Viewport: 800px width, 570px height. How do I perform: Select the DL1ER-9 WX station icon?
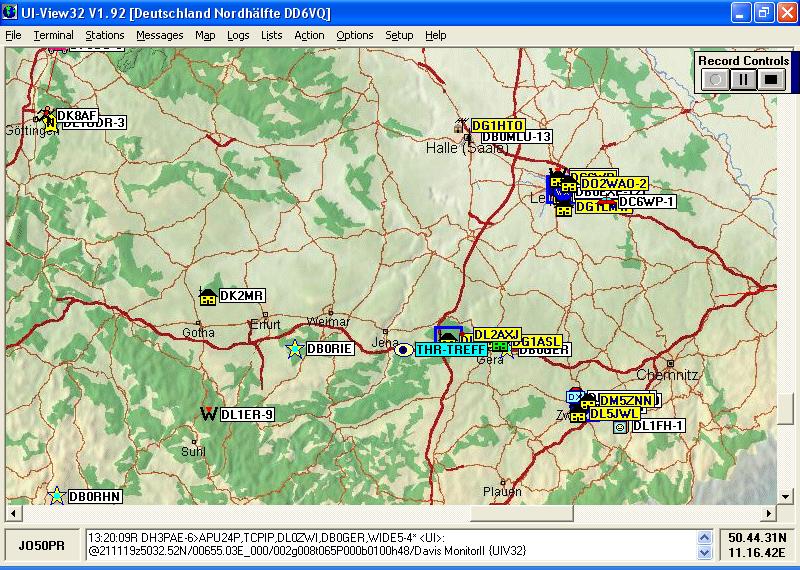pos(209,413)
